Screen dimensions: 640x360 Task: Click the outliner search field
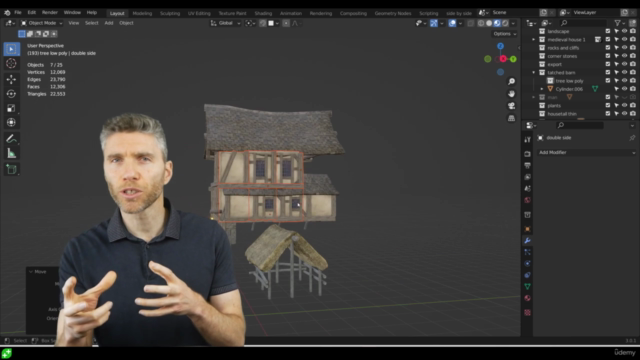tap(583, 23)
